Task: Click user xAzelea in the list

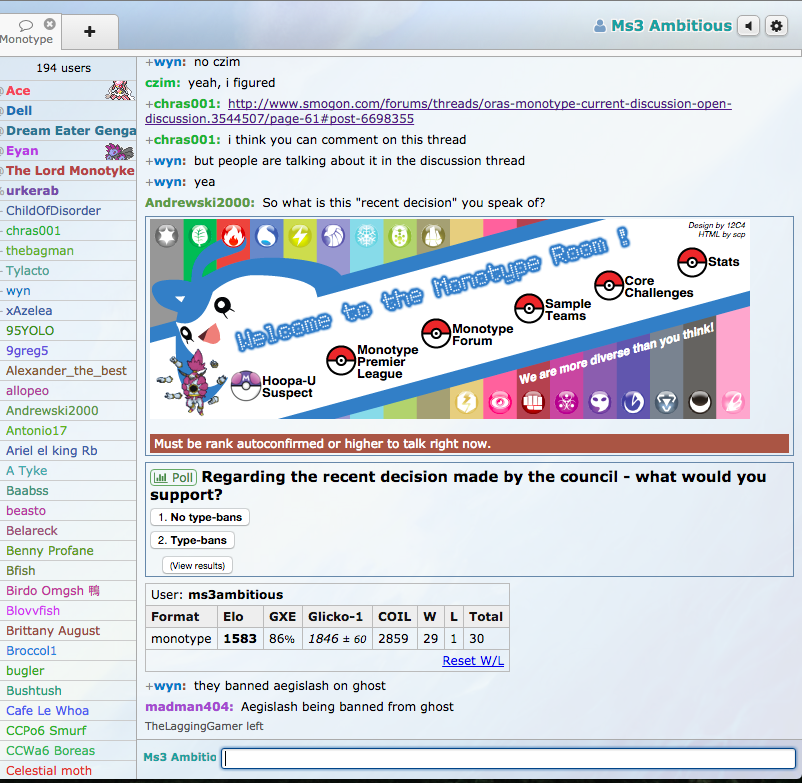Action: 68,310
